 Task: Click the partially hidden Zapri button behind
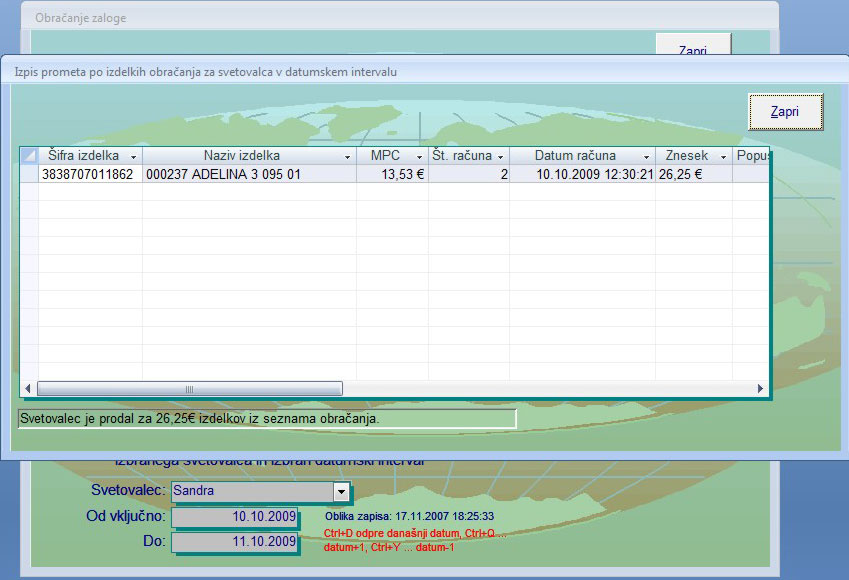click(693, 44)
